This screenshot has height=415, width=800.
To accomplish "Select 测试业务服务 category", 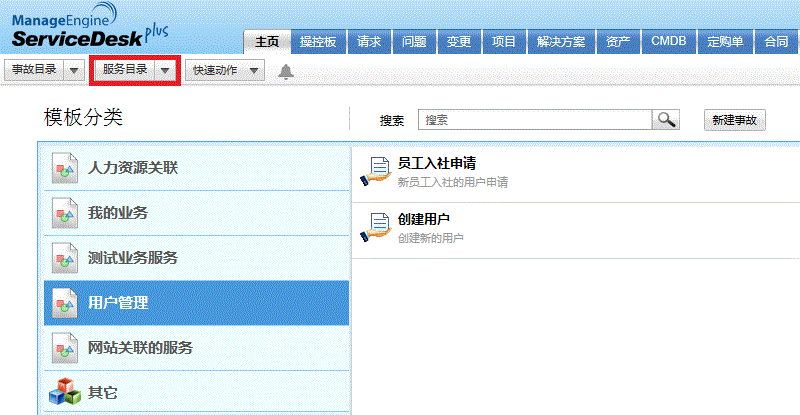I will coord(196,258).
